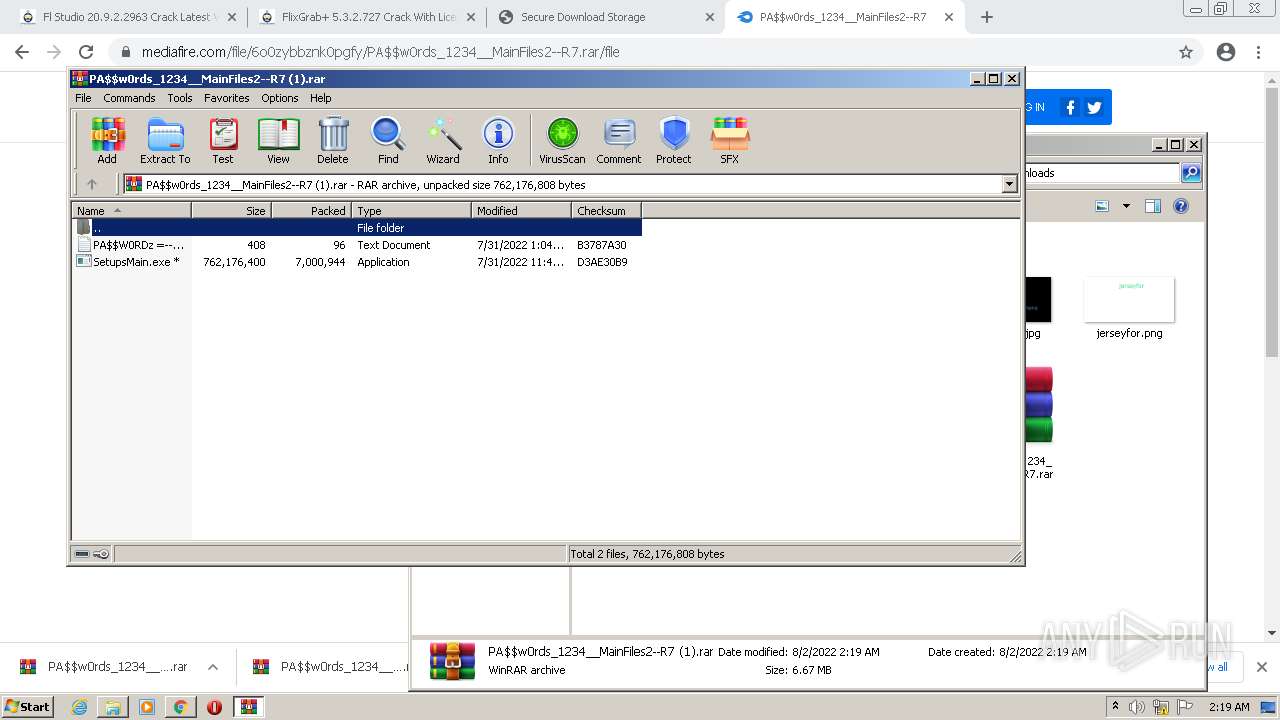Viewport: 1280px width, 720px height.
Task: Start VirusScan on the archive
Action: pos(562,140)
